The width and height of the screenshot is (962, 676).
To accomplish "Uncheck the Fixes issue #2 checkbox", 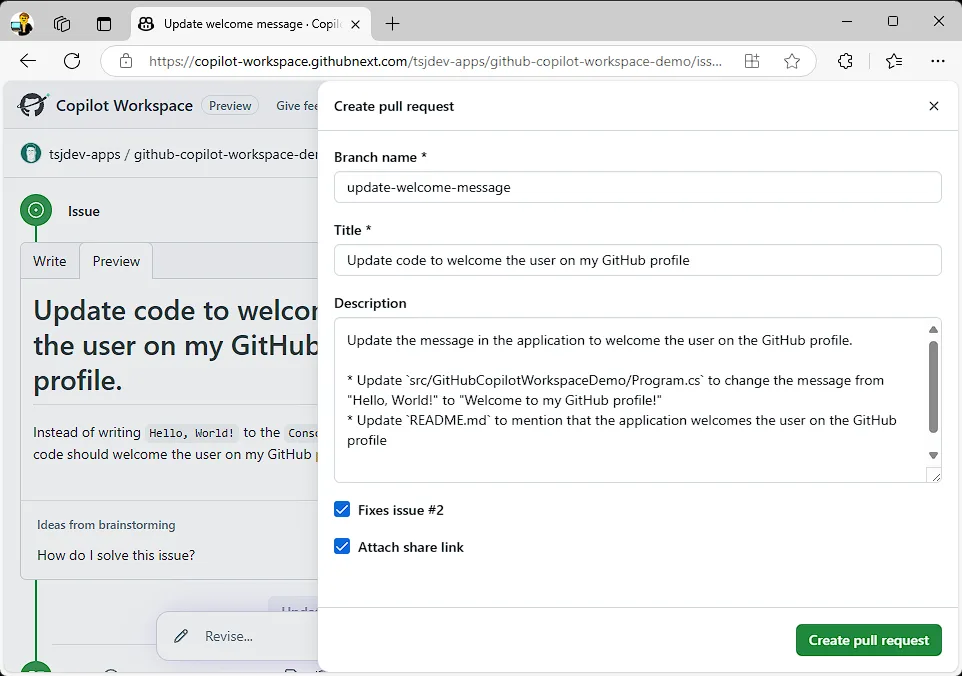I will pos(342,510).
